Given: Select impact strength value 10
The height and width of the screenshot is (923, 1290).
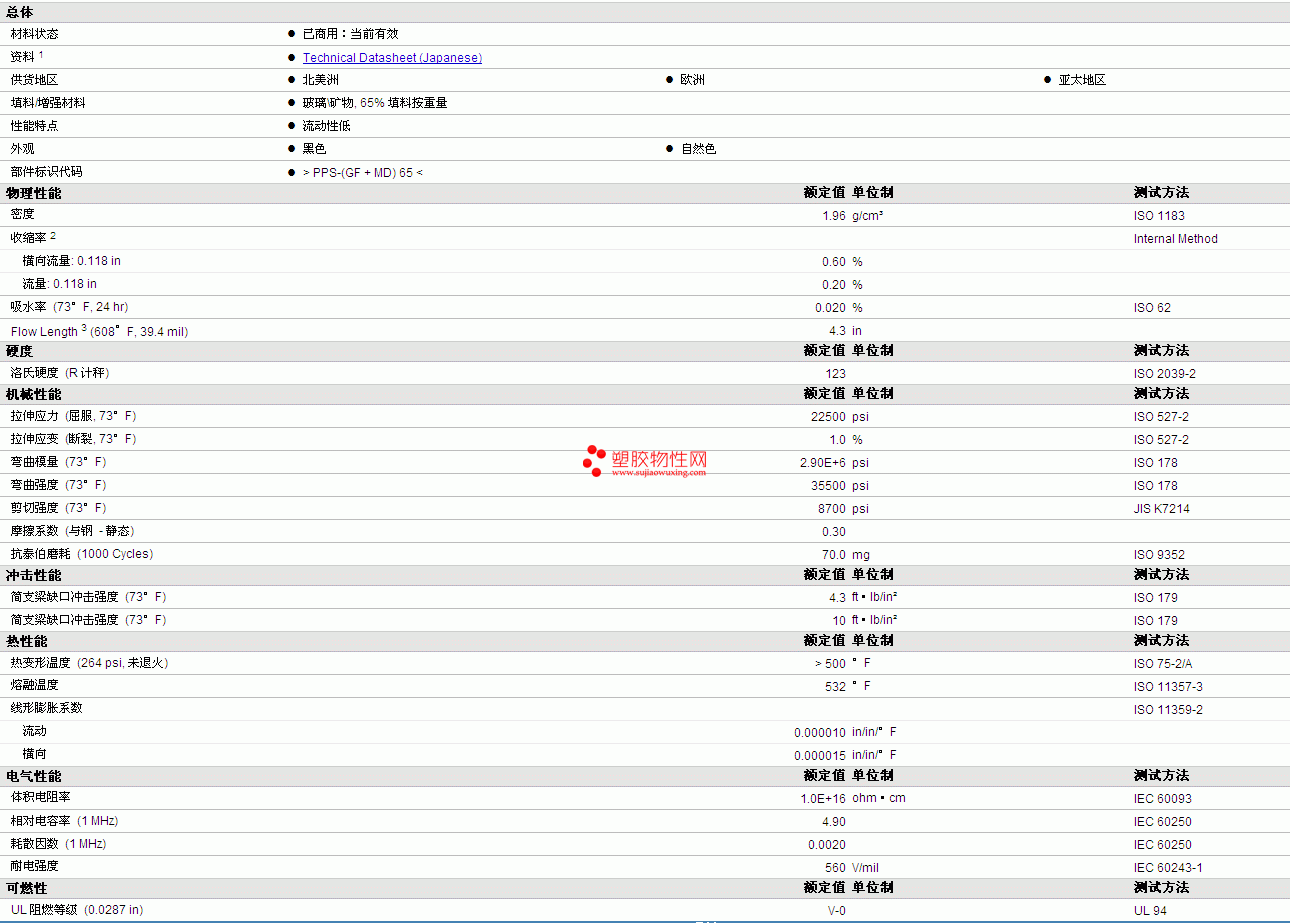Looking at the screenshot, I should [x=839, y=621].
